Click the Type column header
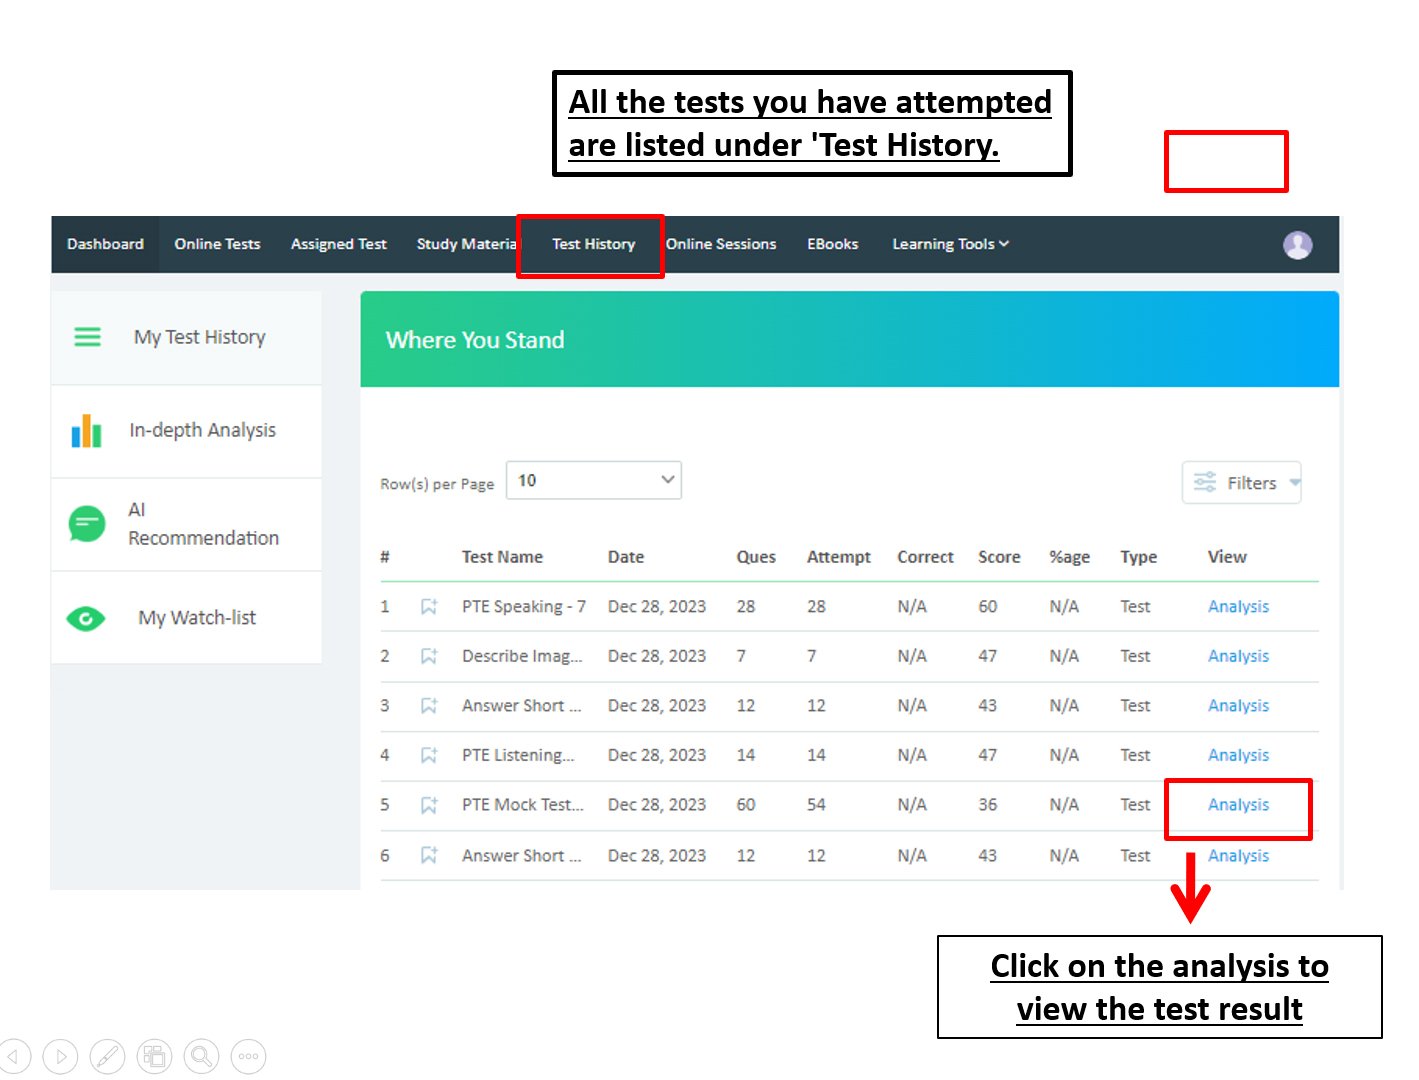1419x1080 pixels. point(1138,557)
